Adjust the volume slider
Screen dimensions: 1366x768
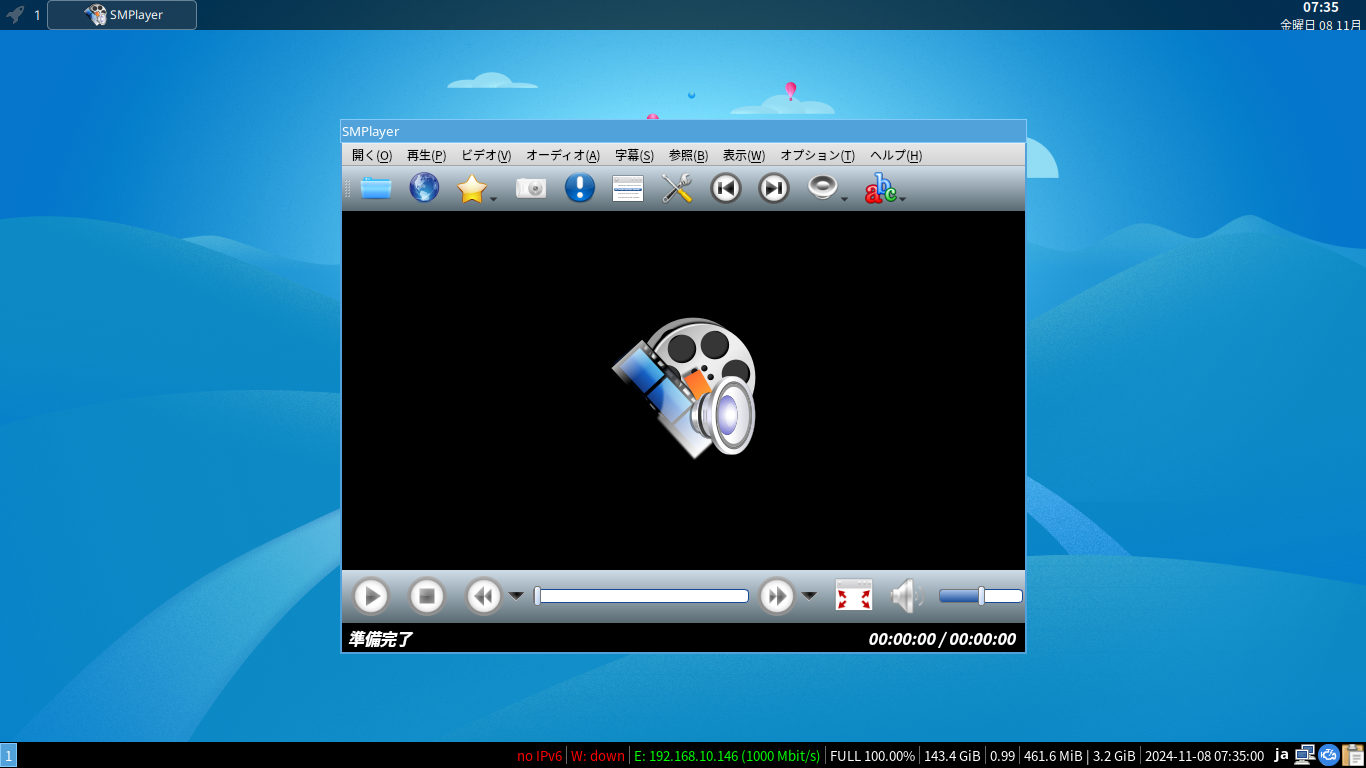(x=979, y=594)
